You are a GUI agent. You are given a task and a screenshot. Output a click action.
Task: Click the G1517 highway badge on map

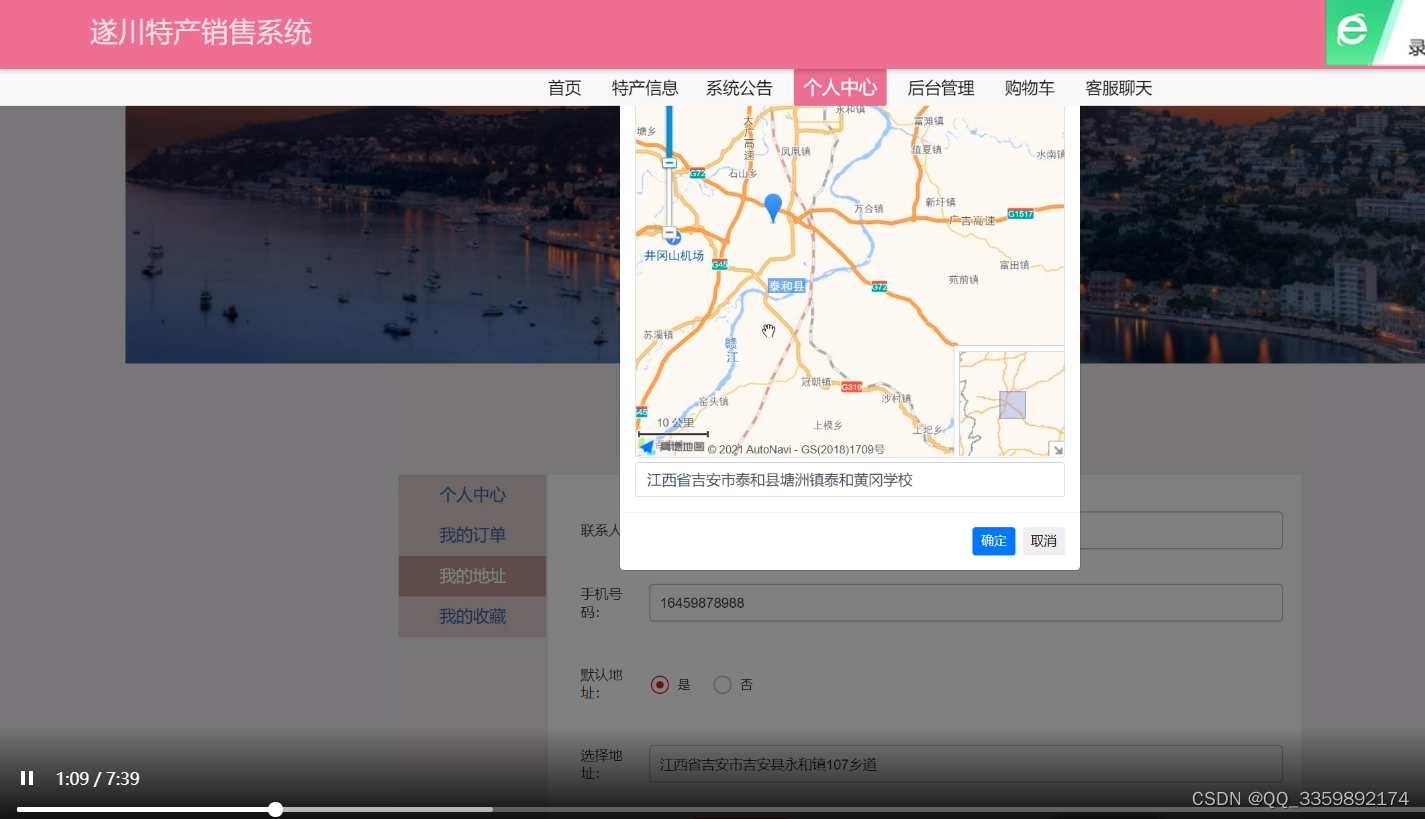click(x=1021, y=214)
